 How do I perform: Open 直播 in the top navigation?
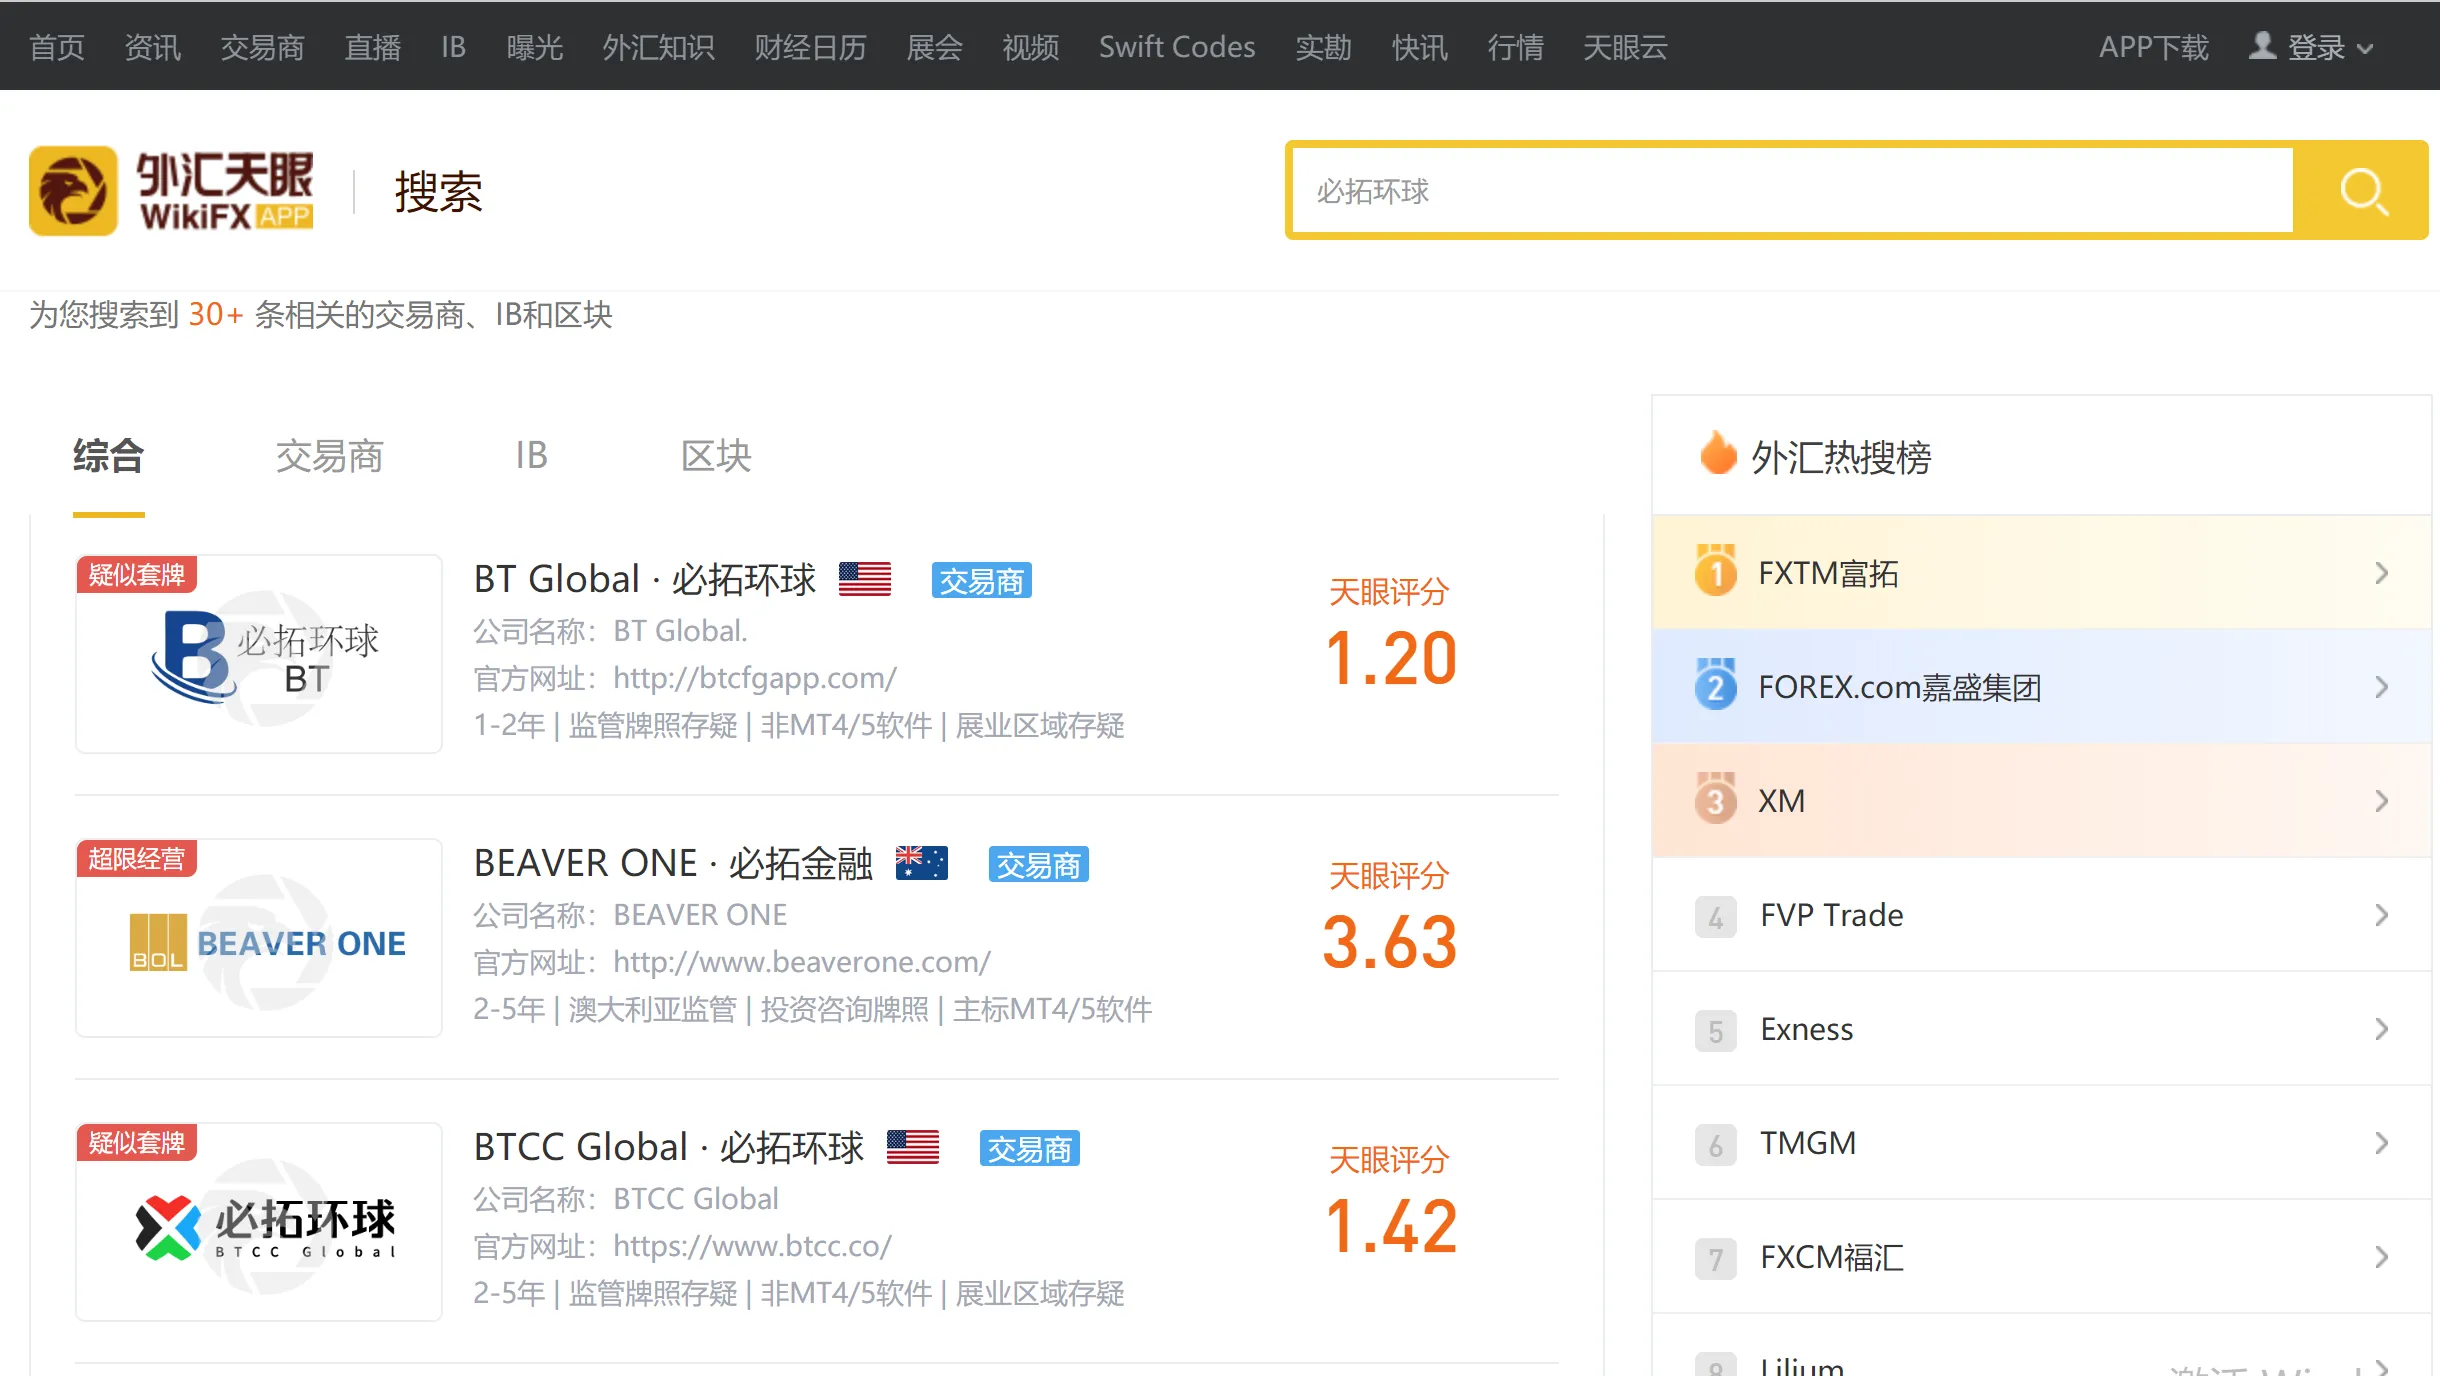pos(373,47)
